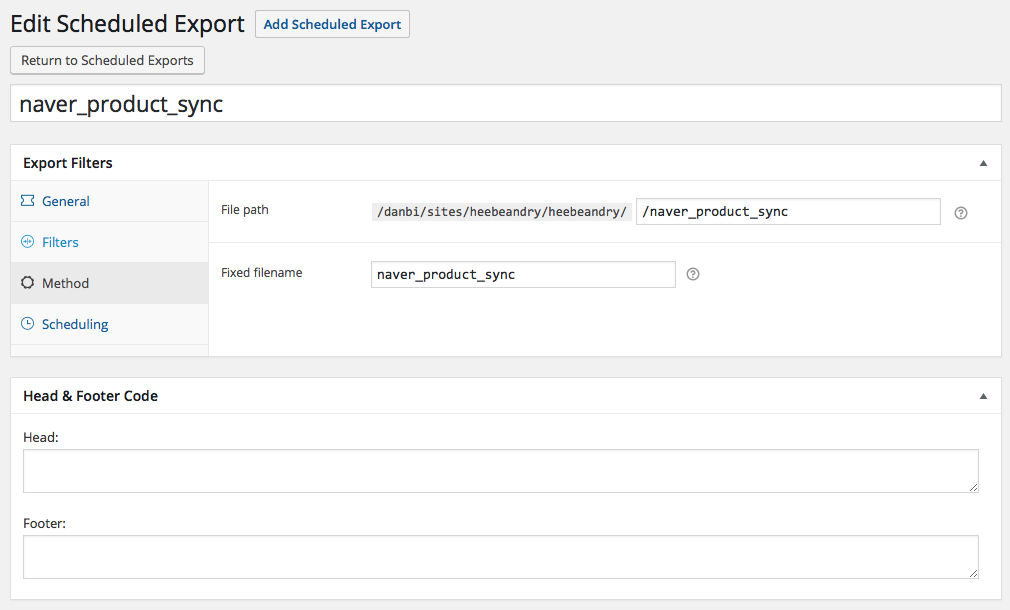Click the filter icon beside Filters

[27, 242]
